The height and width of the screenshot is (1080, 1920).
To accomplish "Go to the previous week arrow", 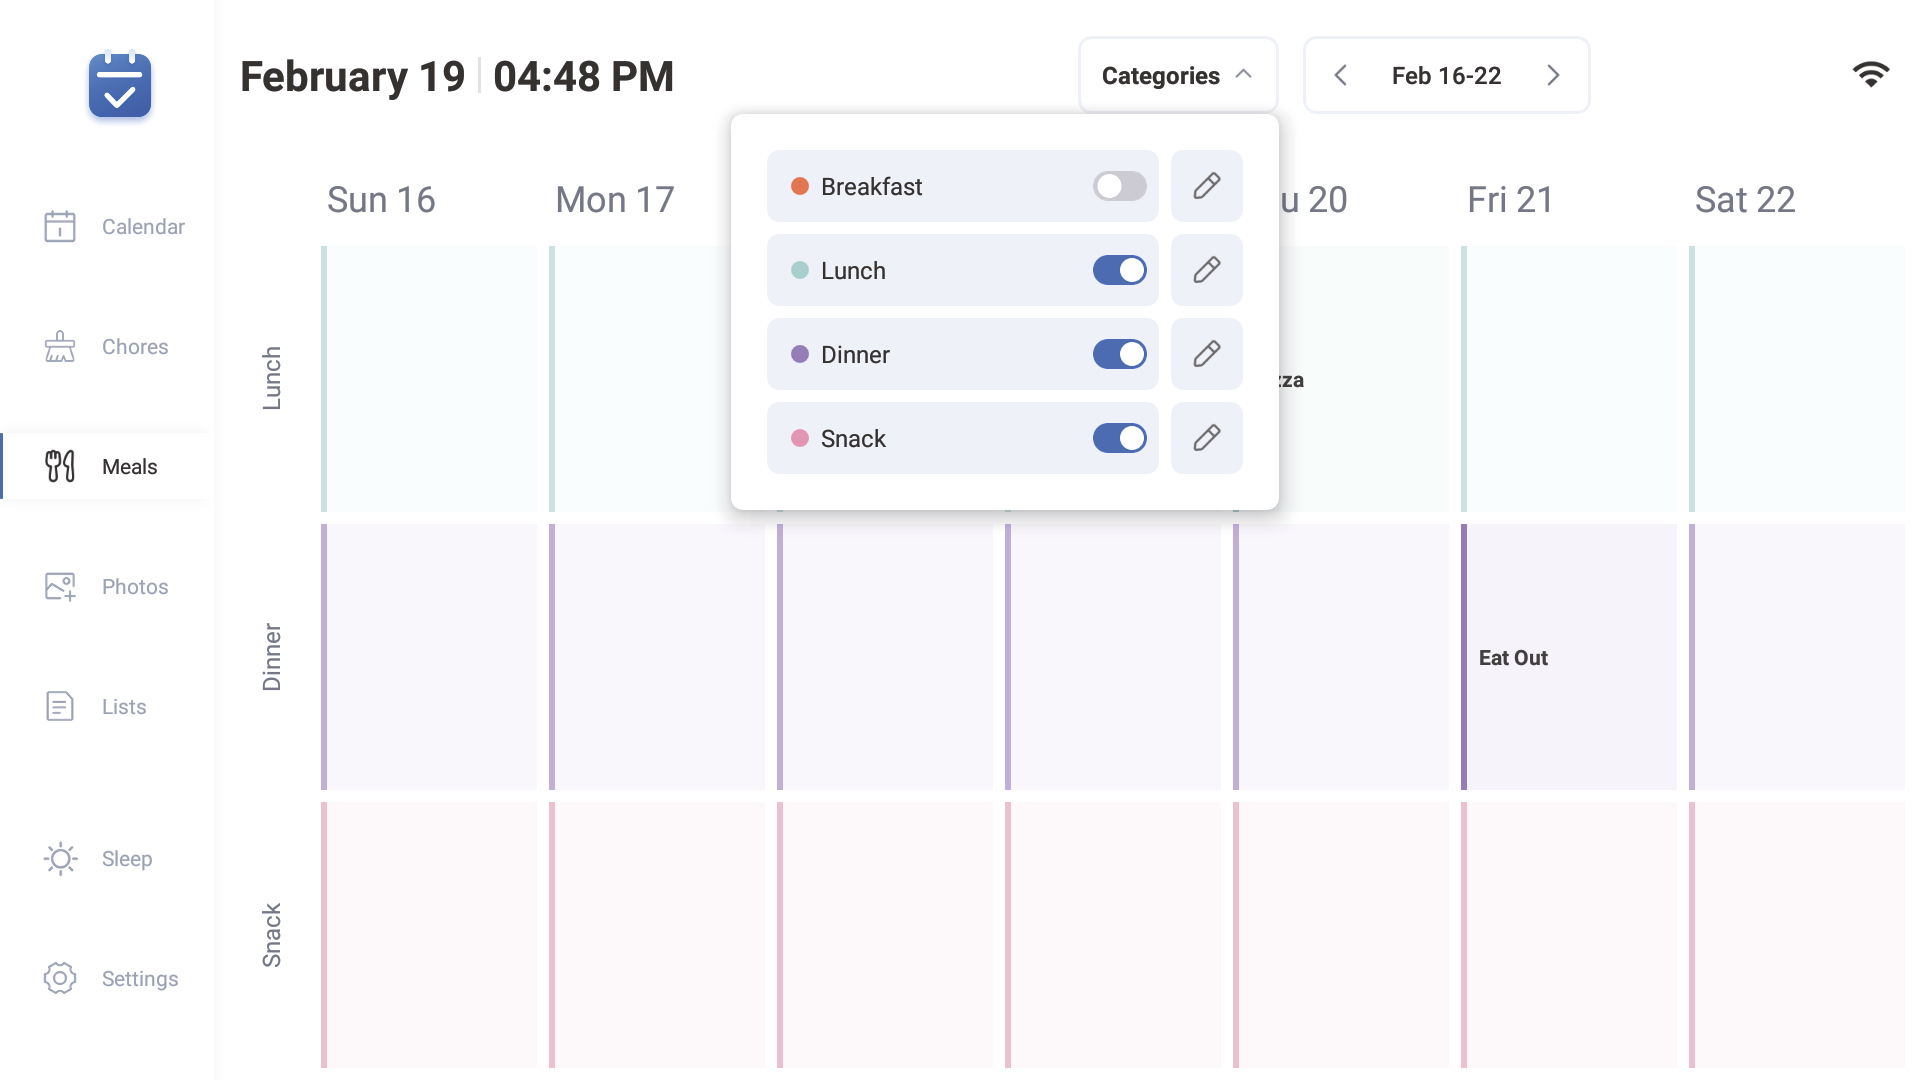I will point(1341,76).
